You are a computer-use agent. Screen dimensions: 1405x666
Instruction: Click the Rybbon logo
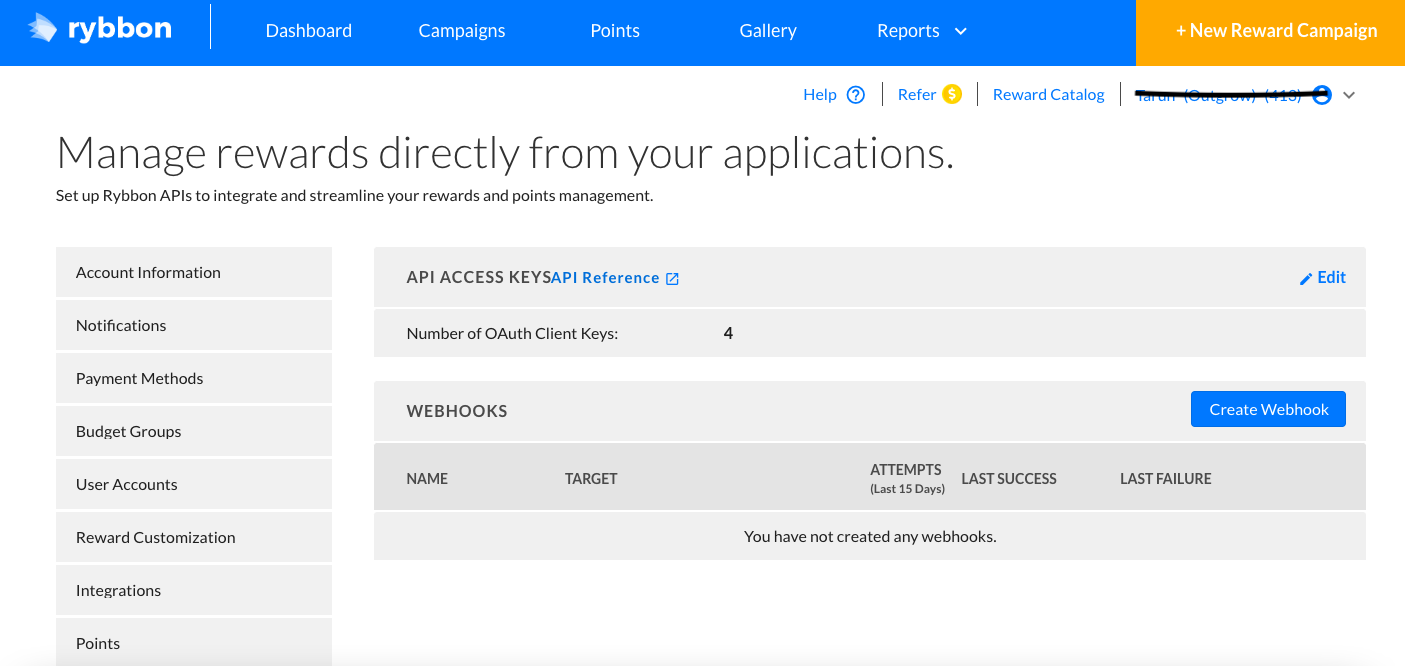click(x=100, y=29)
